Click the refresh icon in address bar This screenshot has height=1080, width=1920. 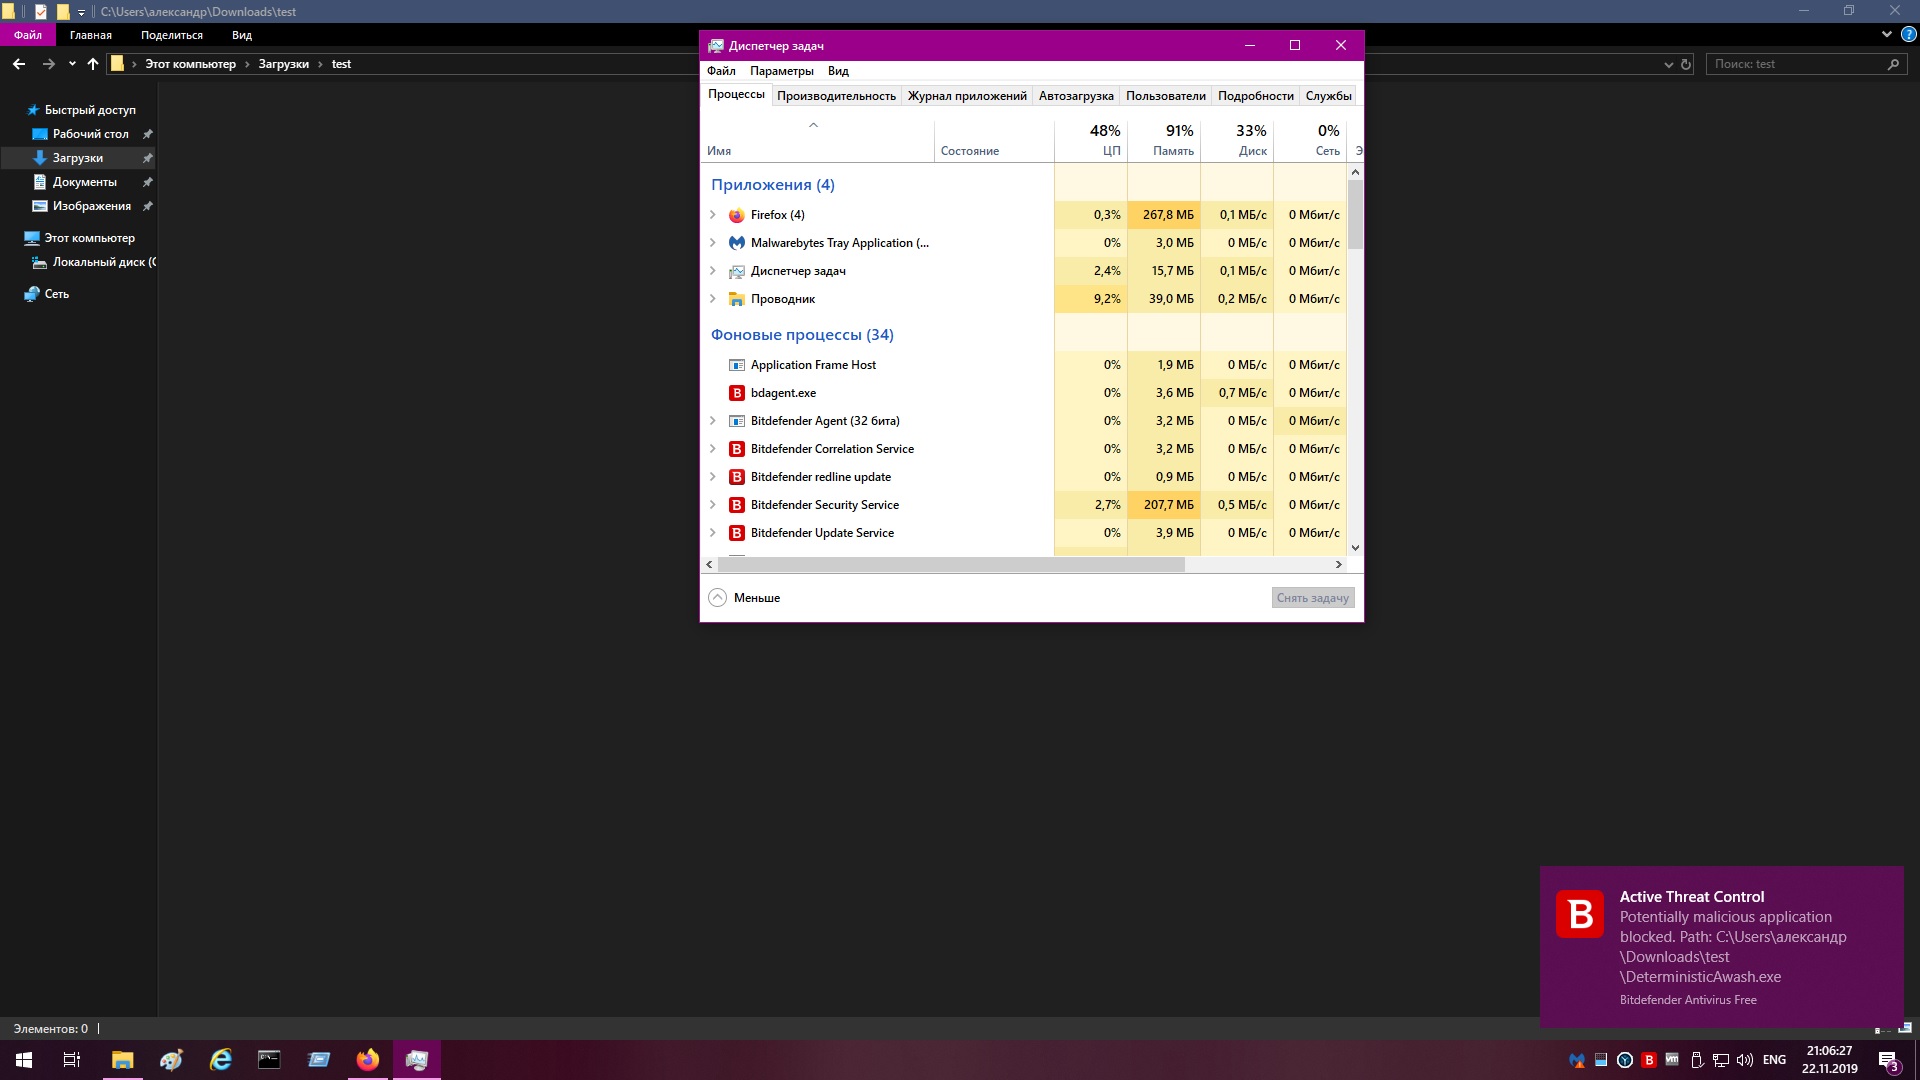tap(1686, 64)
